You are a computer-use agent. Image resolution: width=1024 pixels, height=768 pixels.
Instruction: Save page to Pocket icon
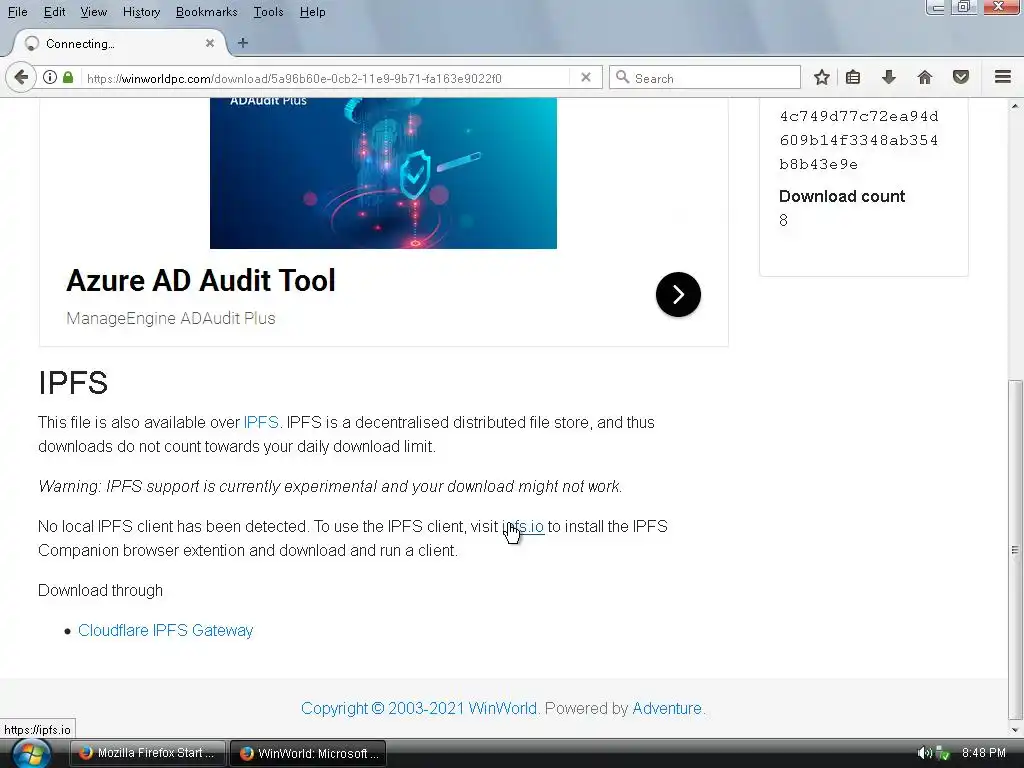[x=961, y=77]
